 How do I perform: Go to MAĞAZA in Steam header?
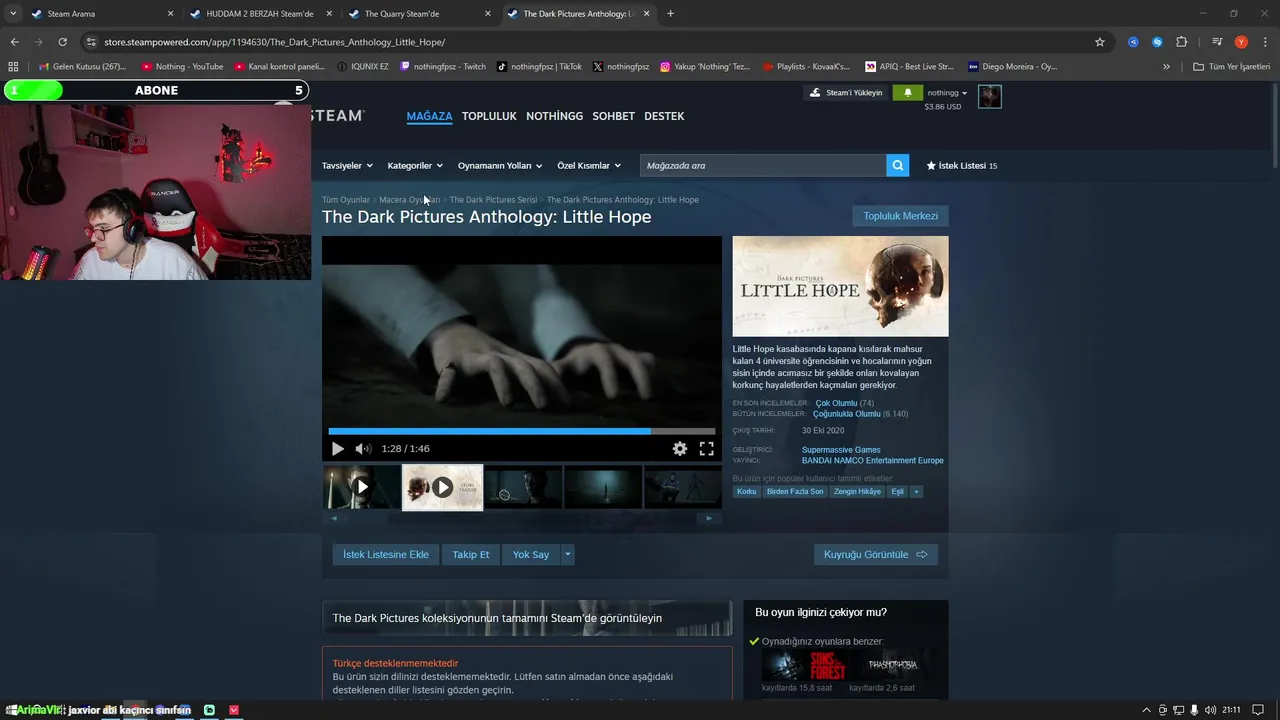[x=429, y=116]
